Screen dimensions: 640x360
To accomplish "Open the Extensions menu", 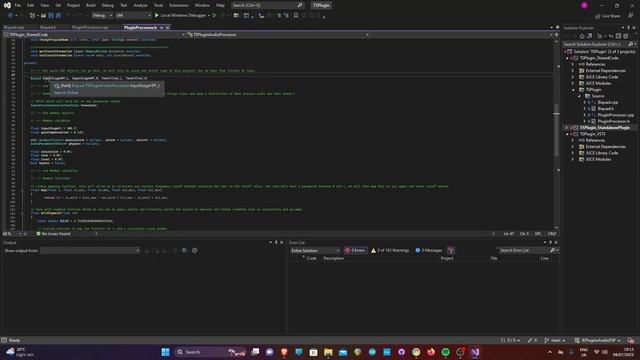I will [179, 5].
